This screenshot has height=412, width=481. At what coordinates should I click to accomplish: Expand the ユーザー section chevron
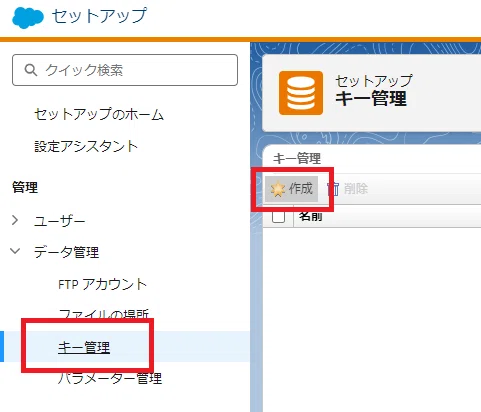[15, 220]
